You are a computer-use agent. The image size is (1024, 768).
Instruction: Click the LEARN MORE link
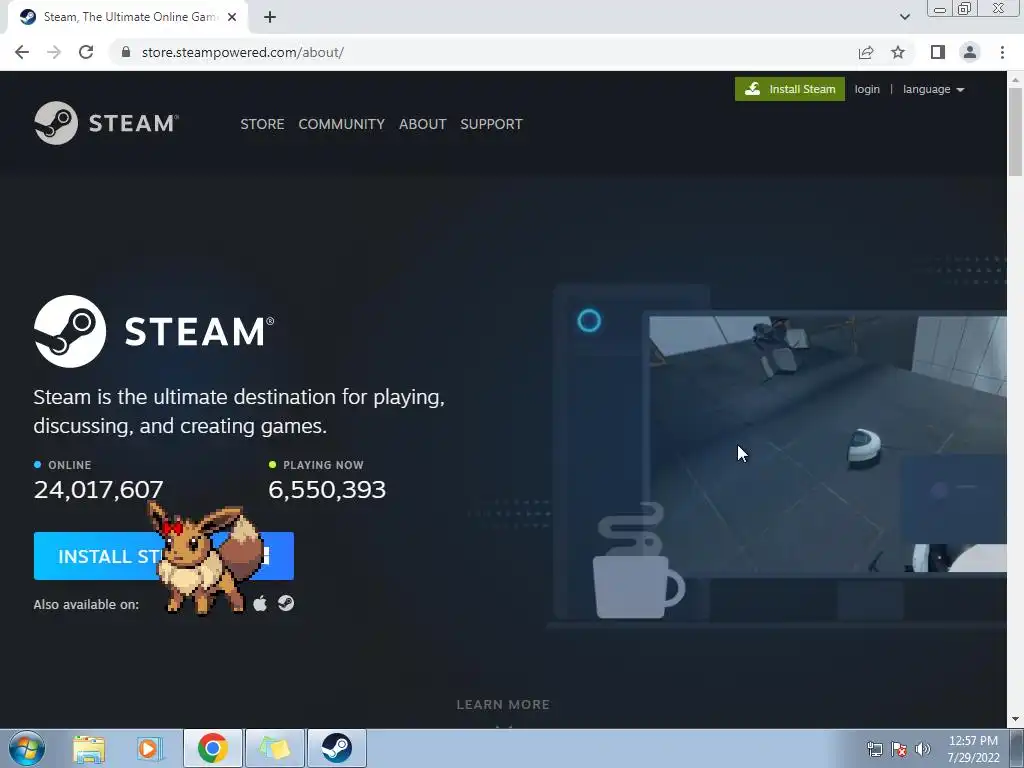click(503, 705)
